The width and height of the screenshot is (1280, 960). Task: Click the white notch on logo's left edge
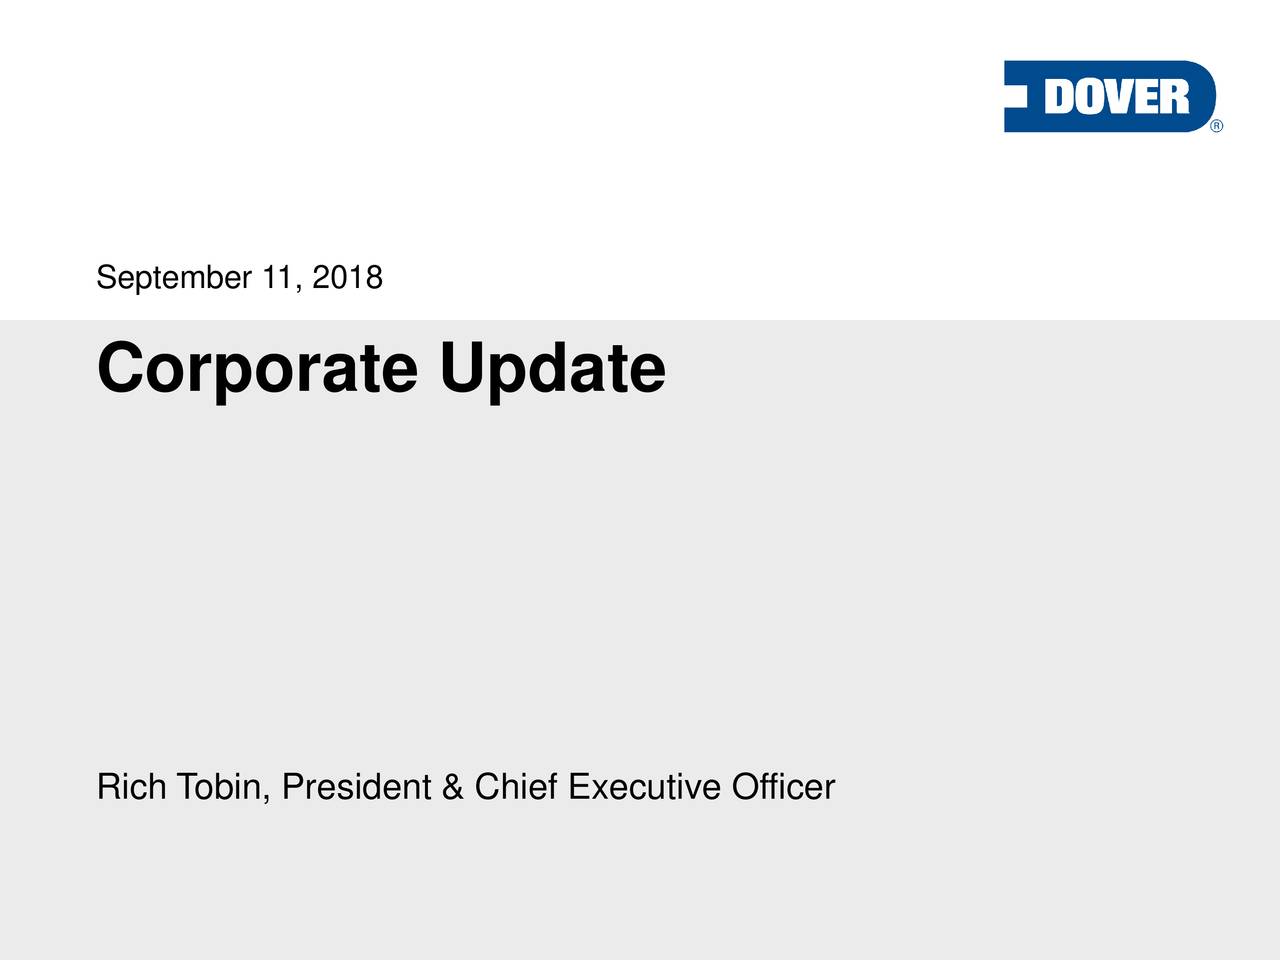tap(1016, 96)
